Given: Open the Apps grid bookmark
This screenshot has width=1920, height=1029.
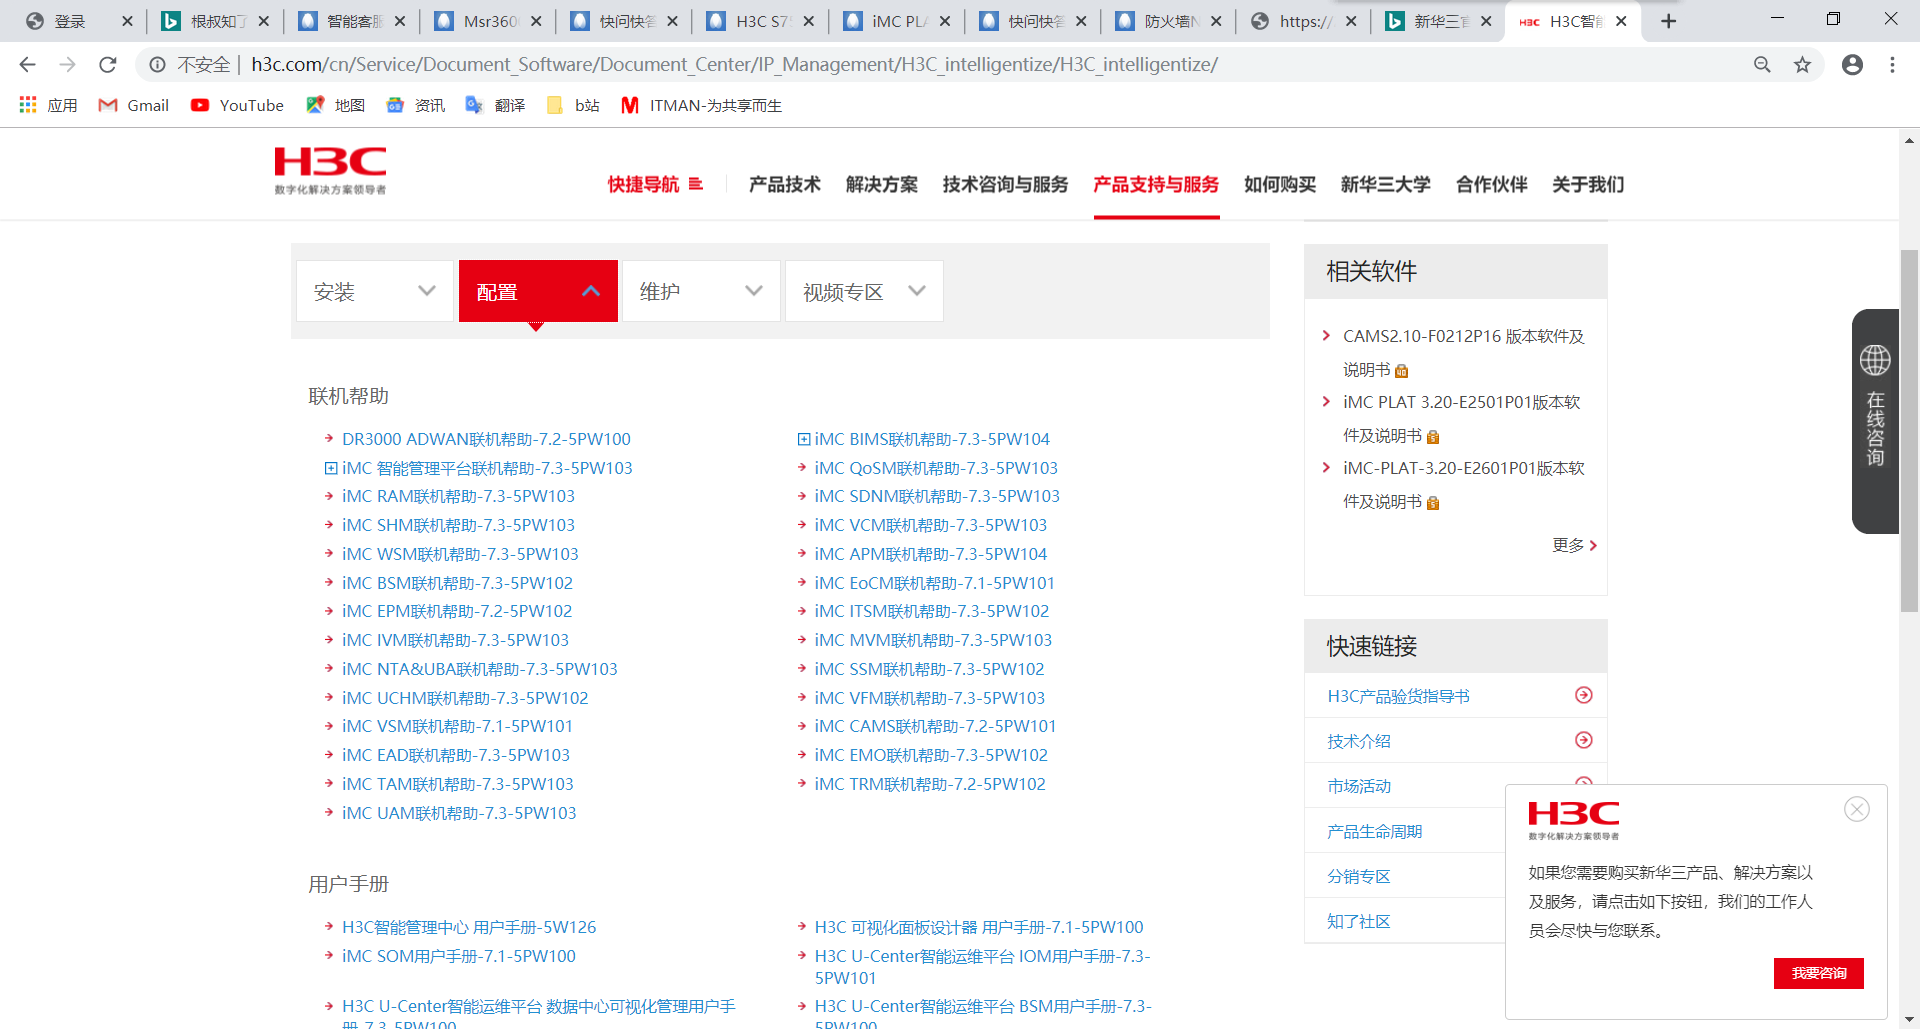Looking at the screenshot, I should point(47,105).
